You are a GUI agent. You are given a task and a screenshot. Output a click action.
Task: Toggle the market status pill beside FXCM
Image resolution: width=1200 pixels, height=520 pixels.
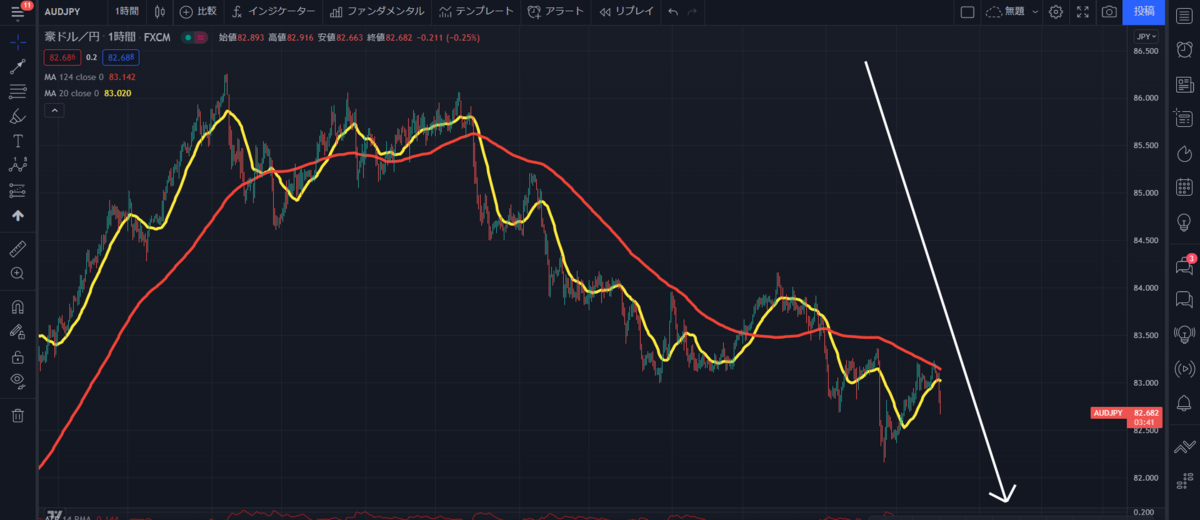coord(194,38)
